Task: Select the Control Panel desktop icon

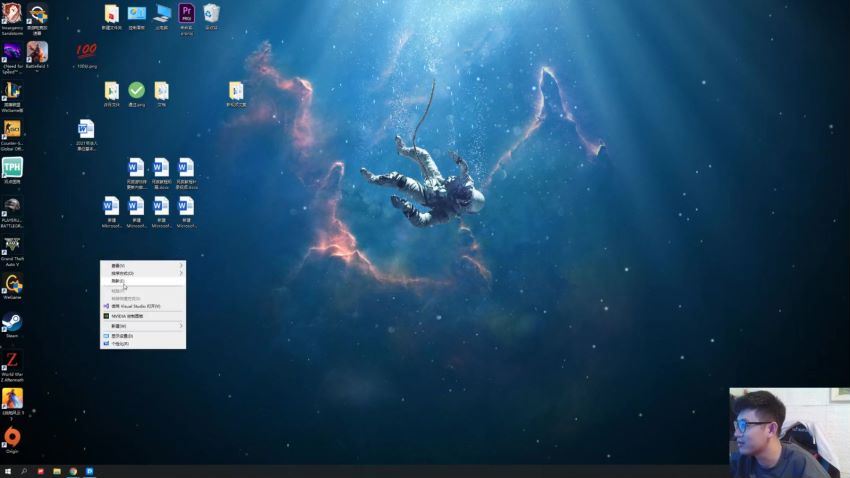Action: coord(137,16)
